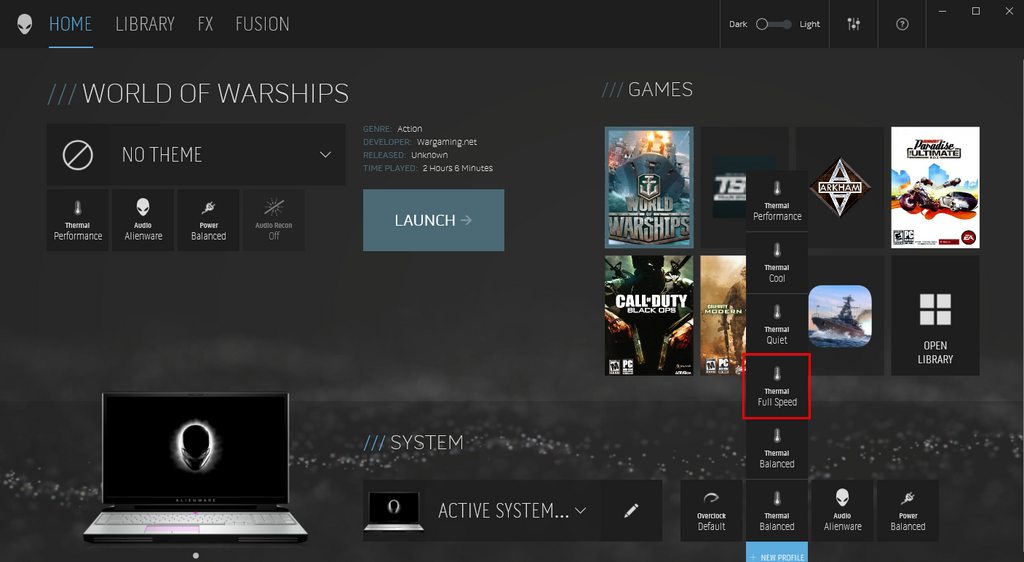1024x562 pixels.
Task: Open the FX tab
Action: [x=205, y=24]
